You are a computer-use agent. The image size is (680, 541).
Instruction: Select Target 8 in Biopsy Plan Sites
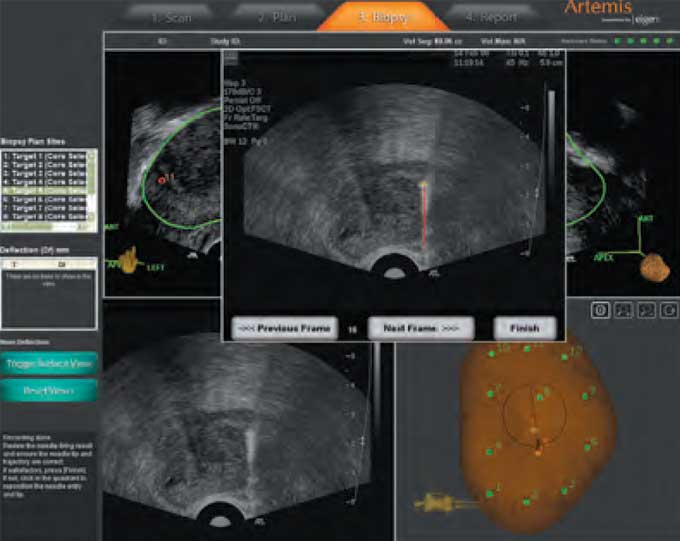pyautogui.click(x=45, y=216)
